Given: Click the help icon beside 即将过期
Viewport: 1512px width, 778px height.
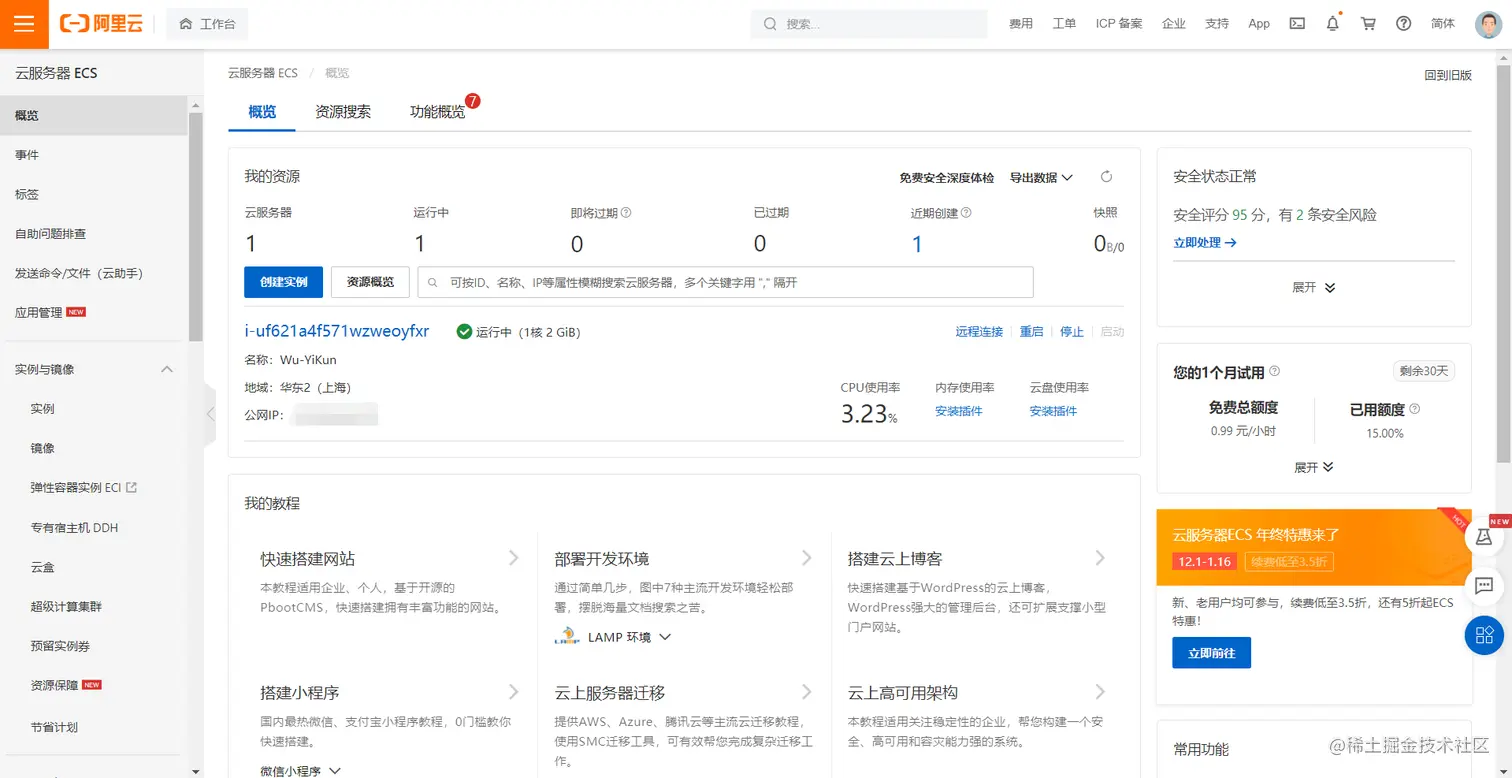Looking at the screenshot, I should [x=626, y=213].
